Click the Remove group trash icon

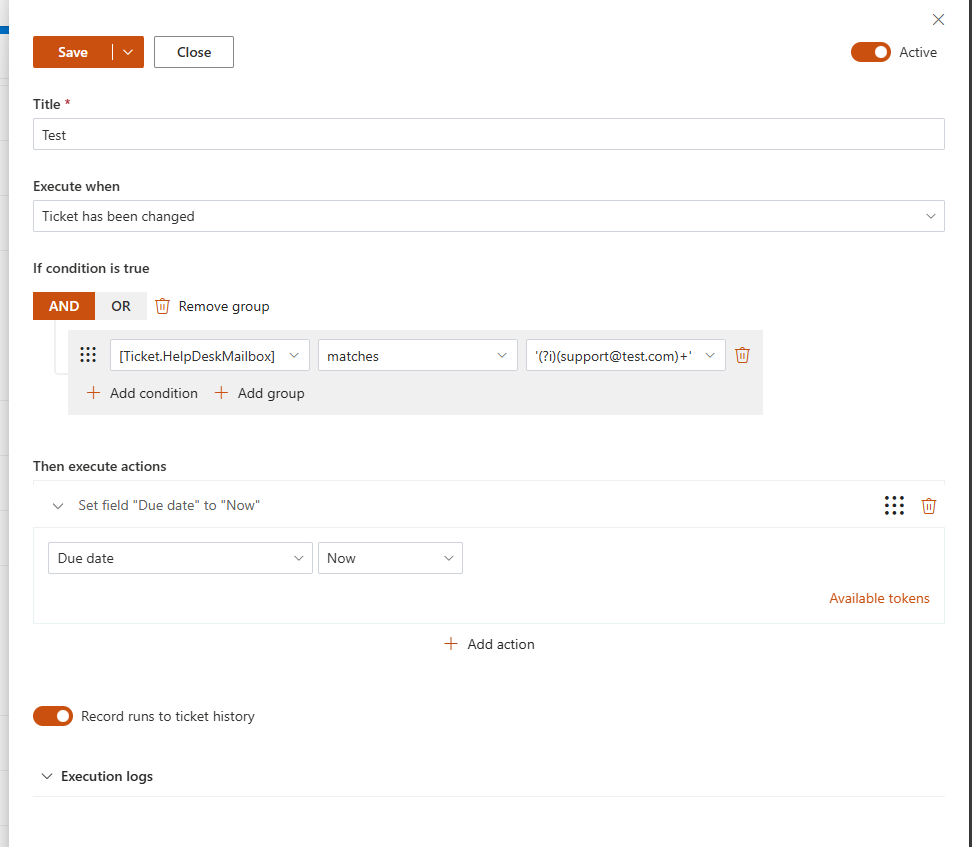tap(163, 306)
